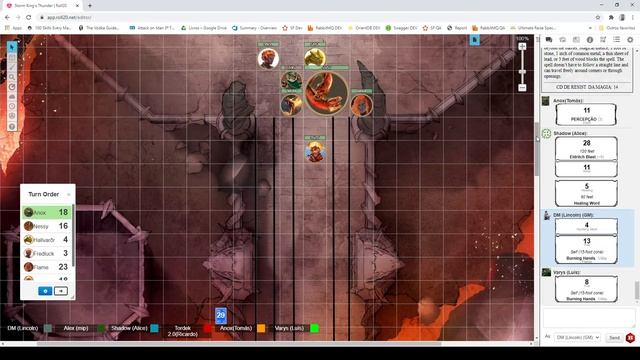
Task: Click the red dice icon beside Send
Action: (630, 338)
